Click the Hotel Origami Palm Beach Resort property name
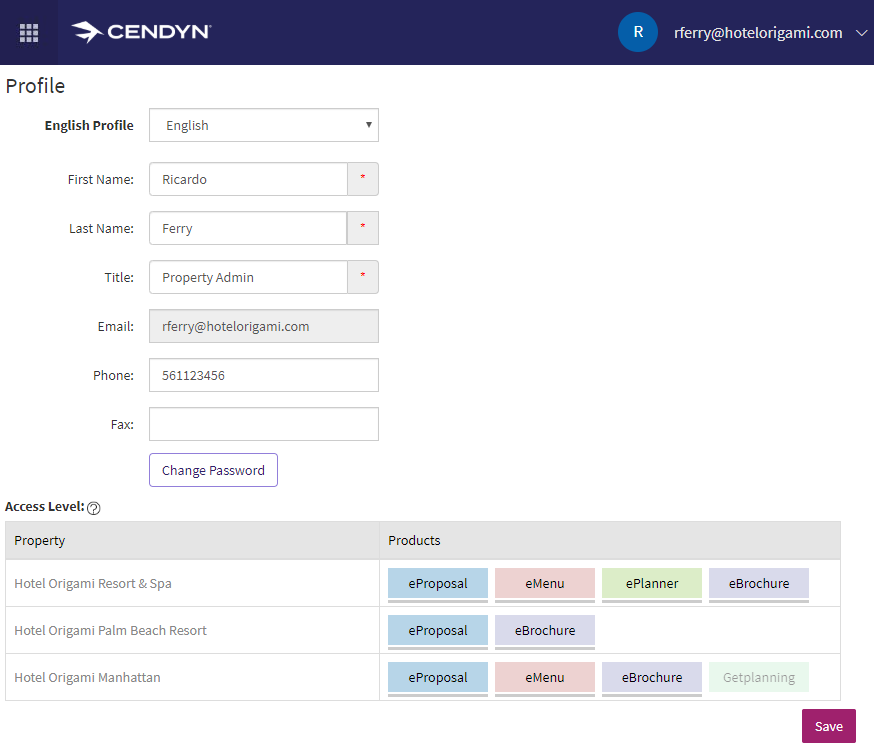Screen dimensions: 874x749 point(110,630)
